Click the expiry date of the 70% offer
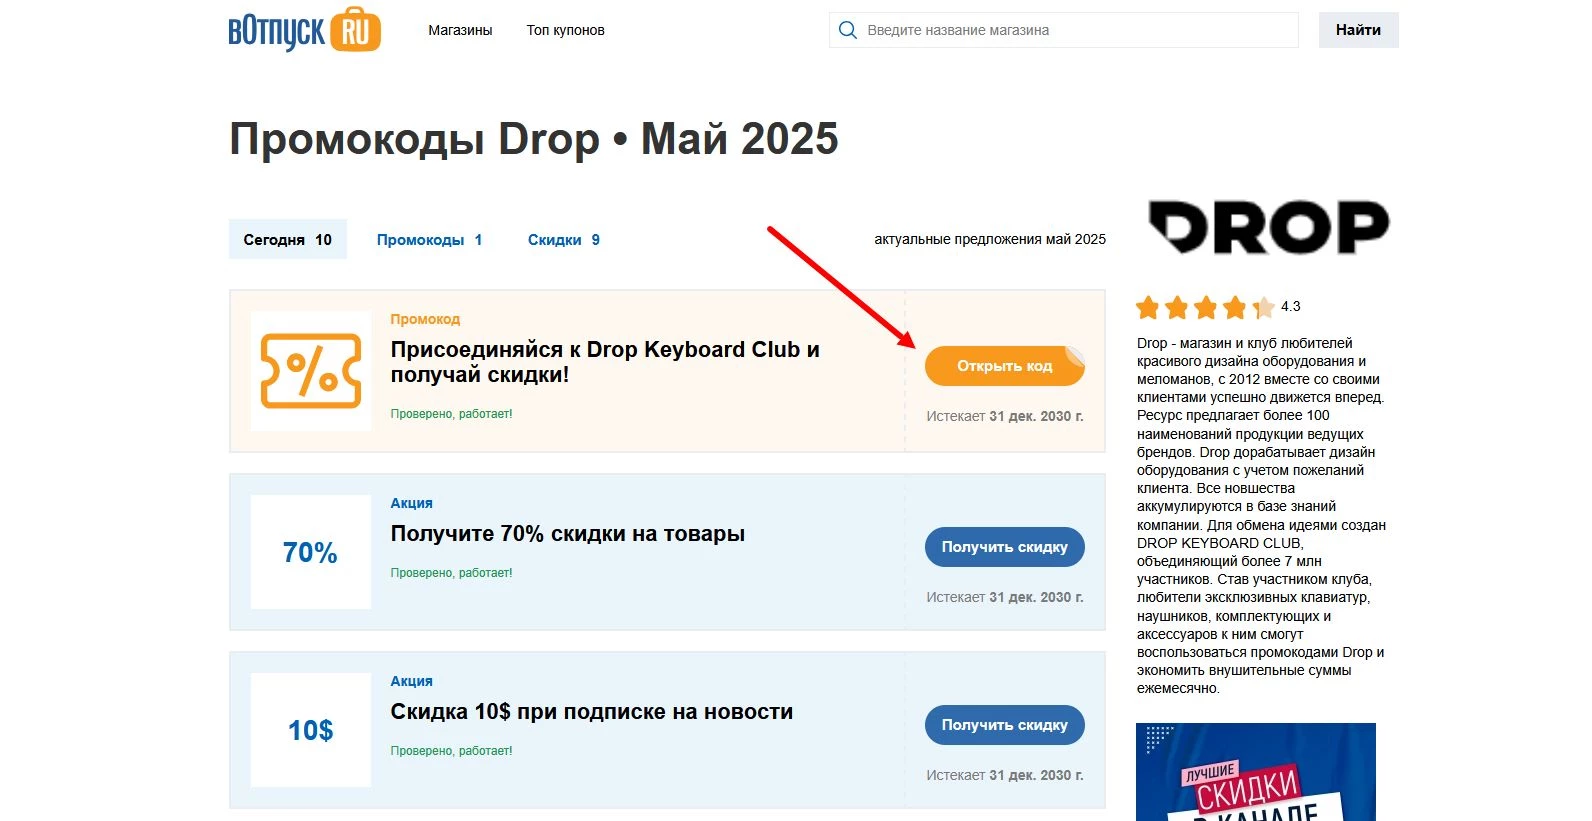The width and height of the screenshot is (1592, 821). pos(1005,597)
